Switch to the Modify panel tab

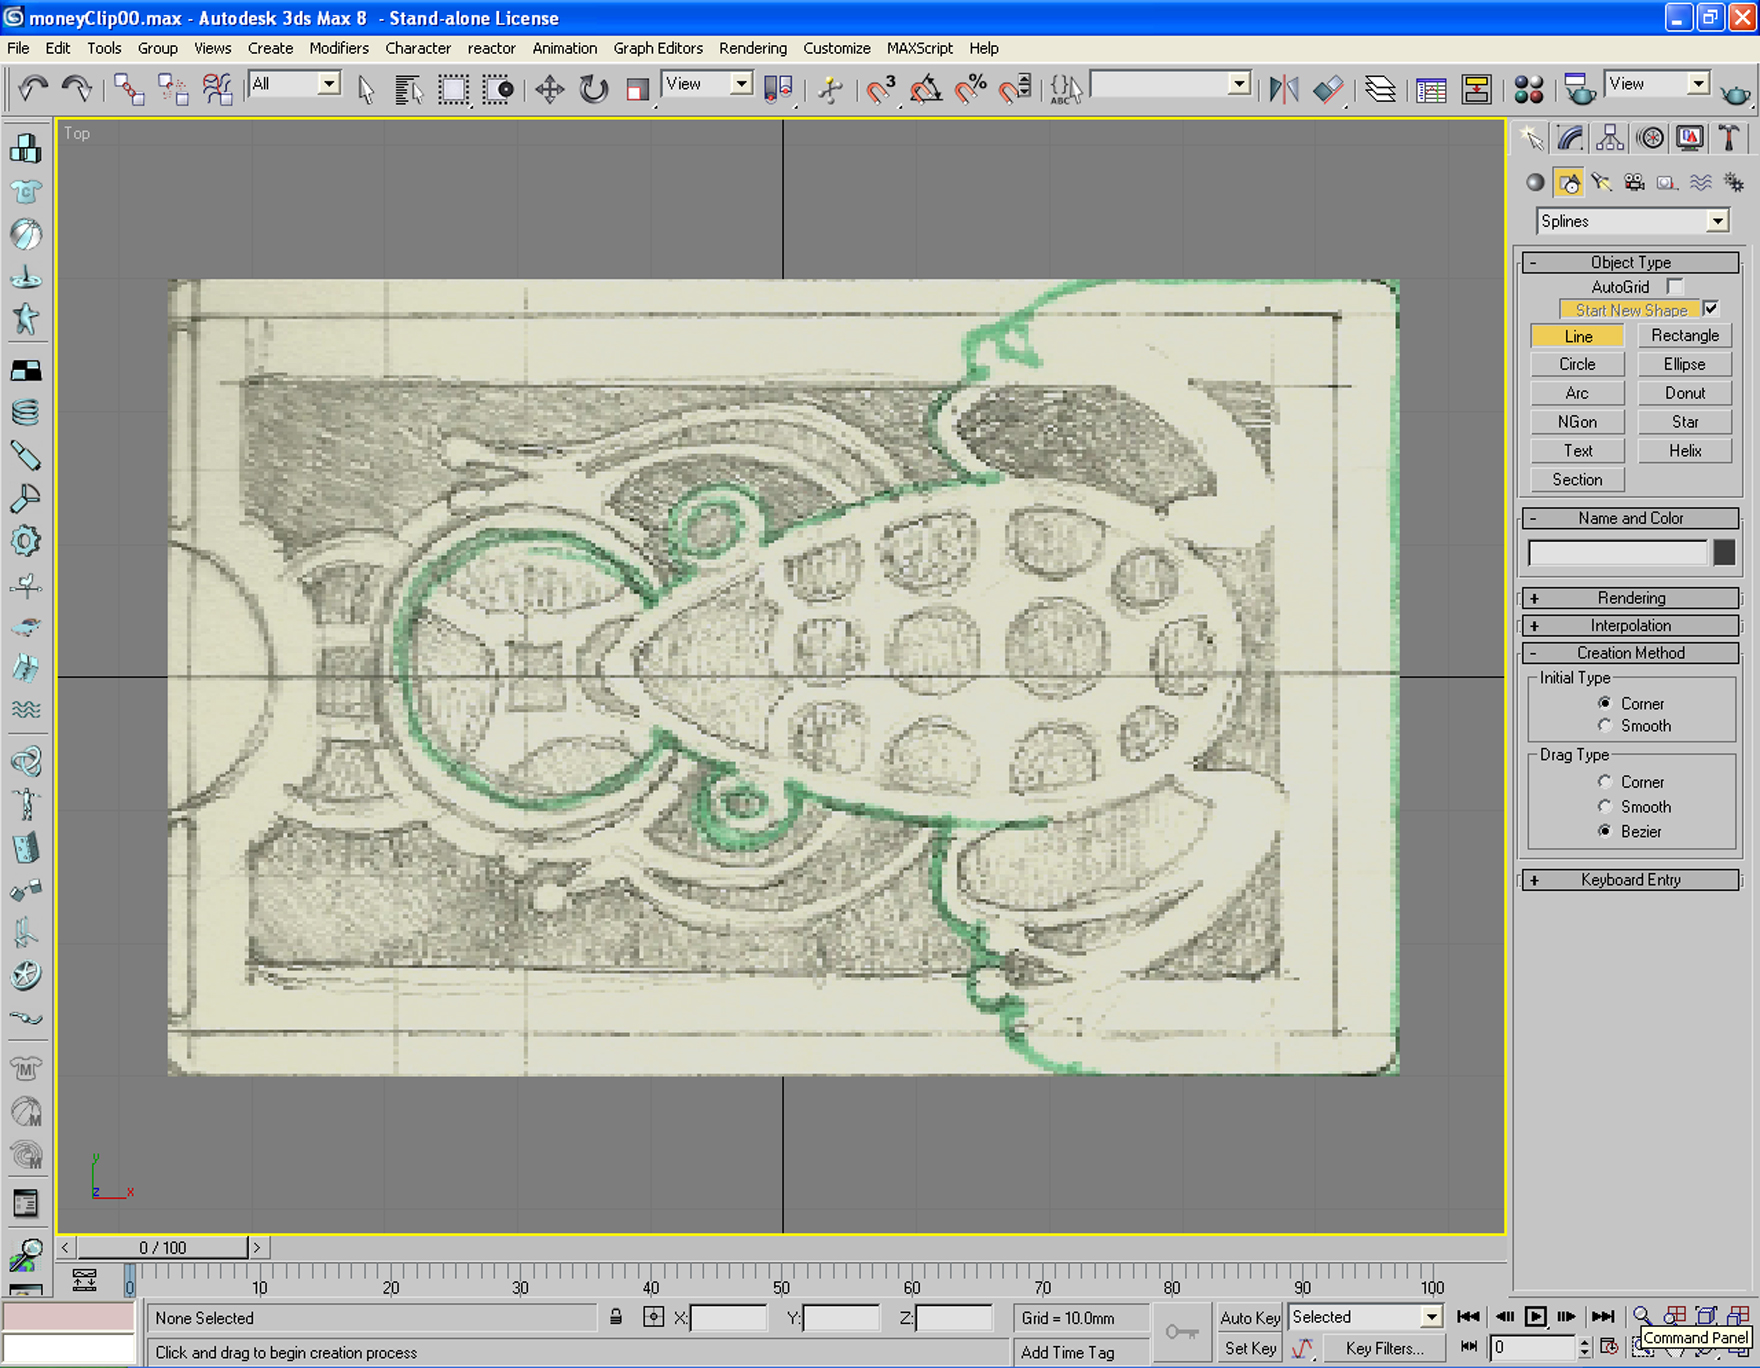[1570, 138]
